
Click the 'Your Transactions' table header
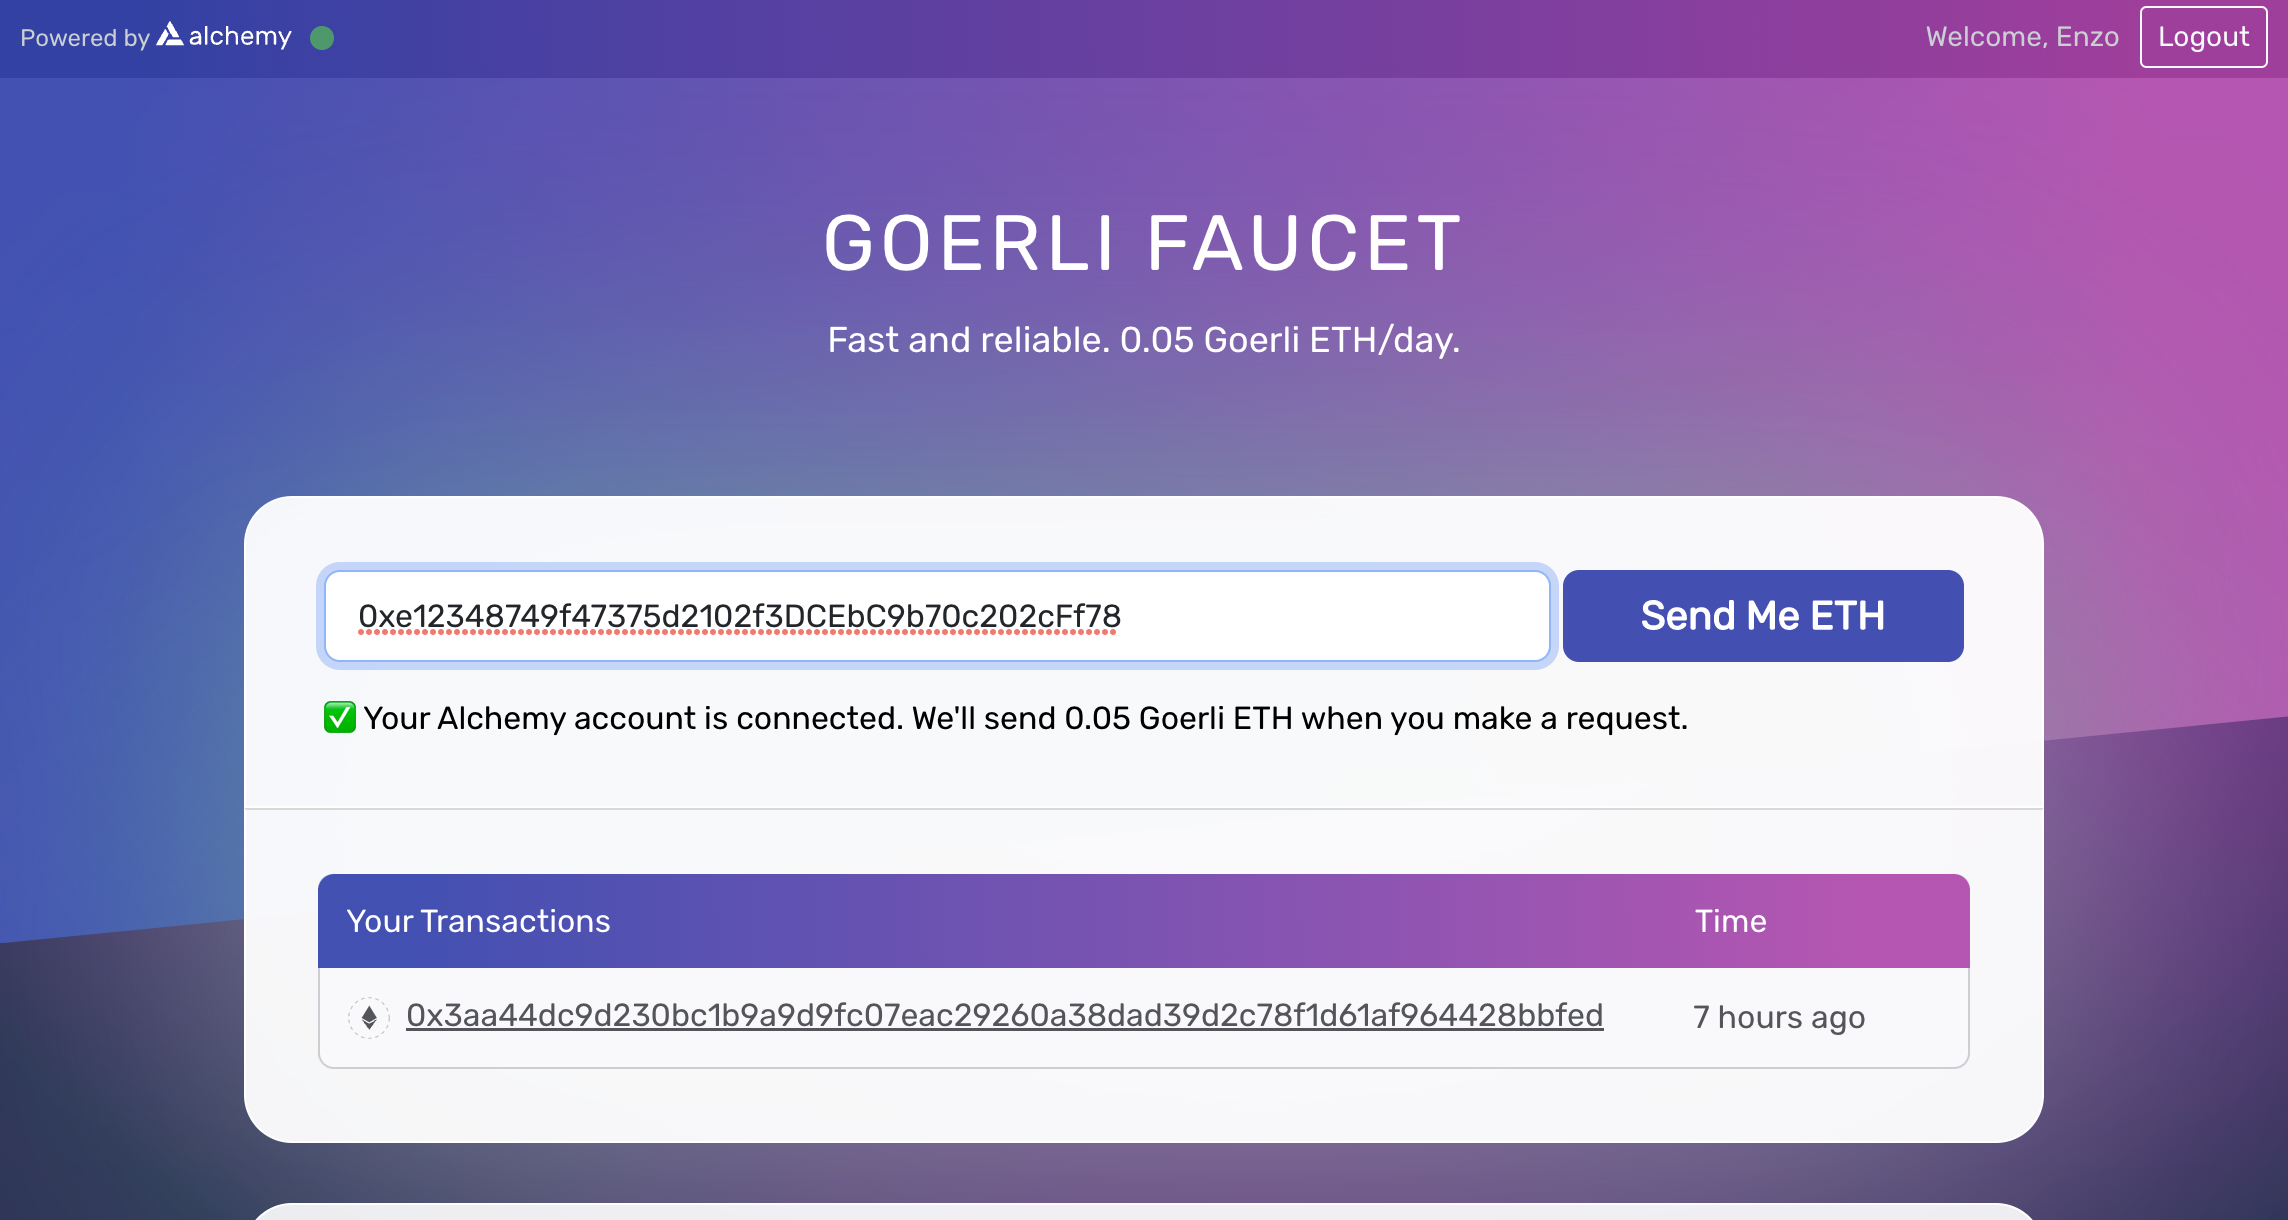click(478, 921)
